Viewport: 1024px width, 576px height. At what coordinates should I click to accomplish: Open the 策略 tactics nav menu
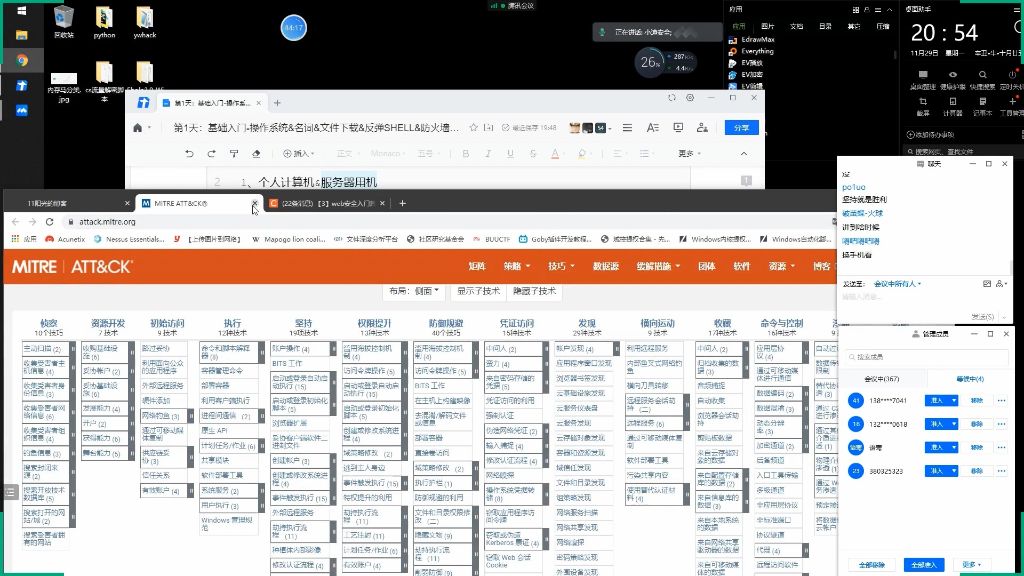coord(516,266)
